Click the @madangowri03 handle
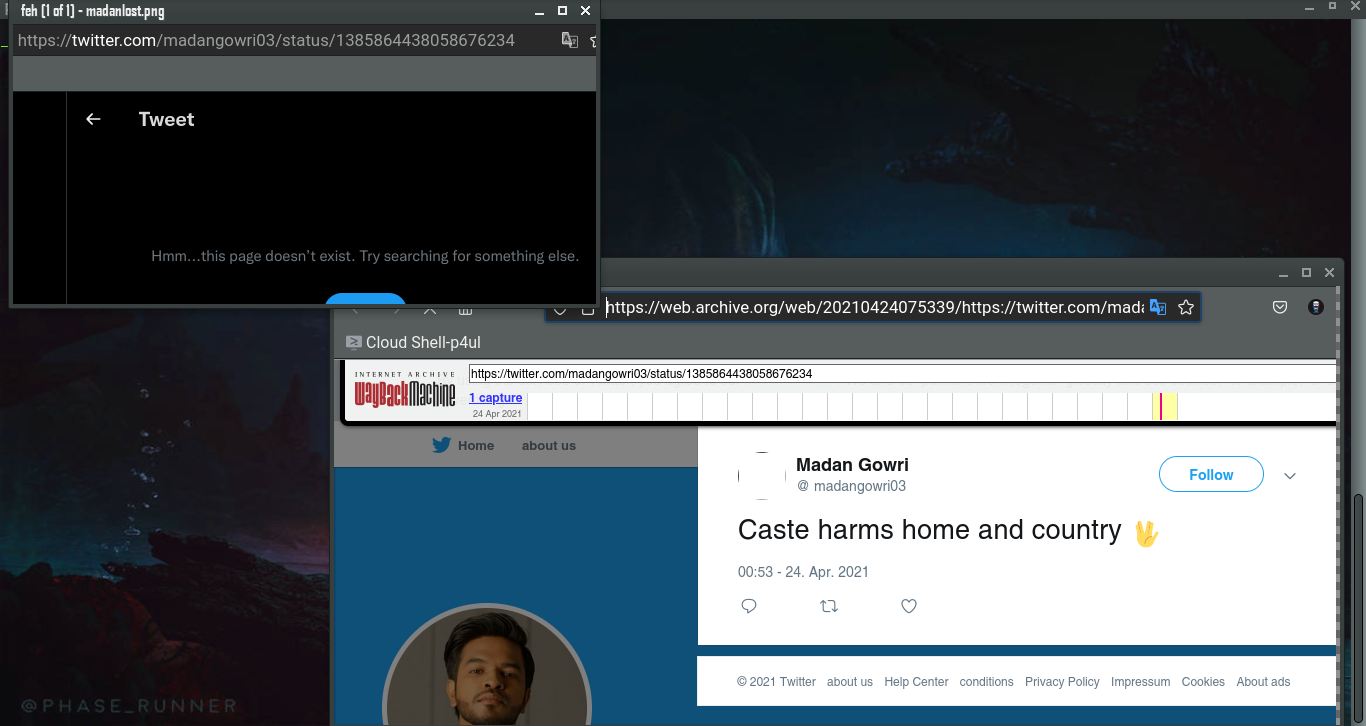 pyautogui.click(x=851, y=486)
